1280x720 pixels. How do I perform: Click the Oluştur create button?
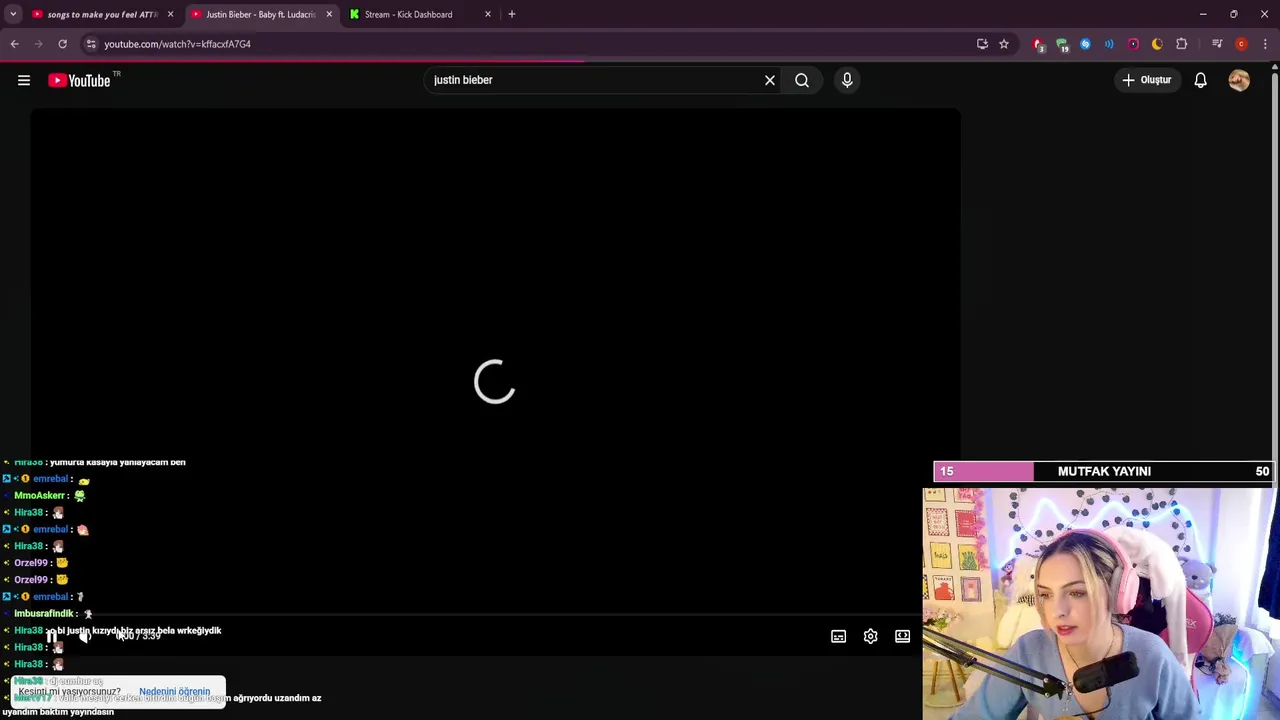tap(1147, 80)
